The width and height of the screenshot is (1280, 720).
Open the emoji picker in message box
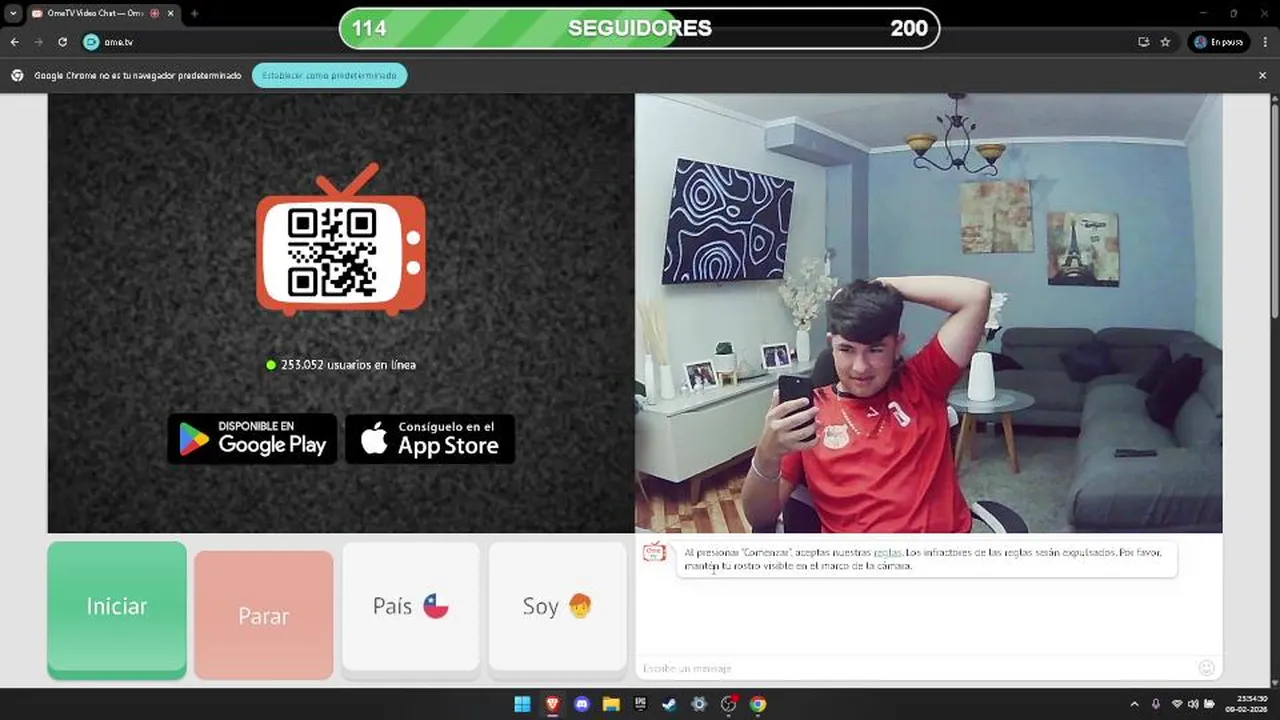point(1207,668)
